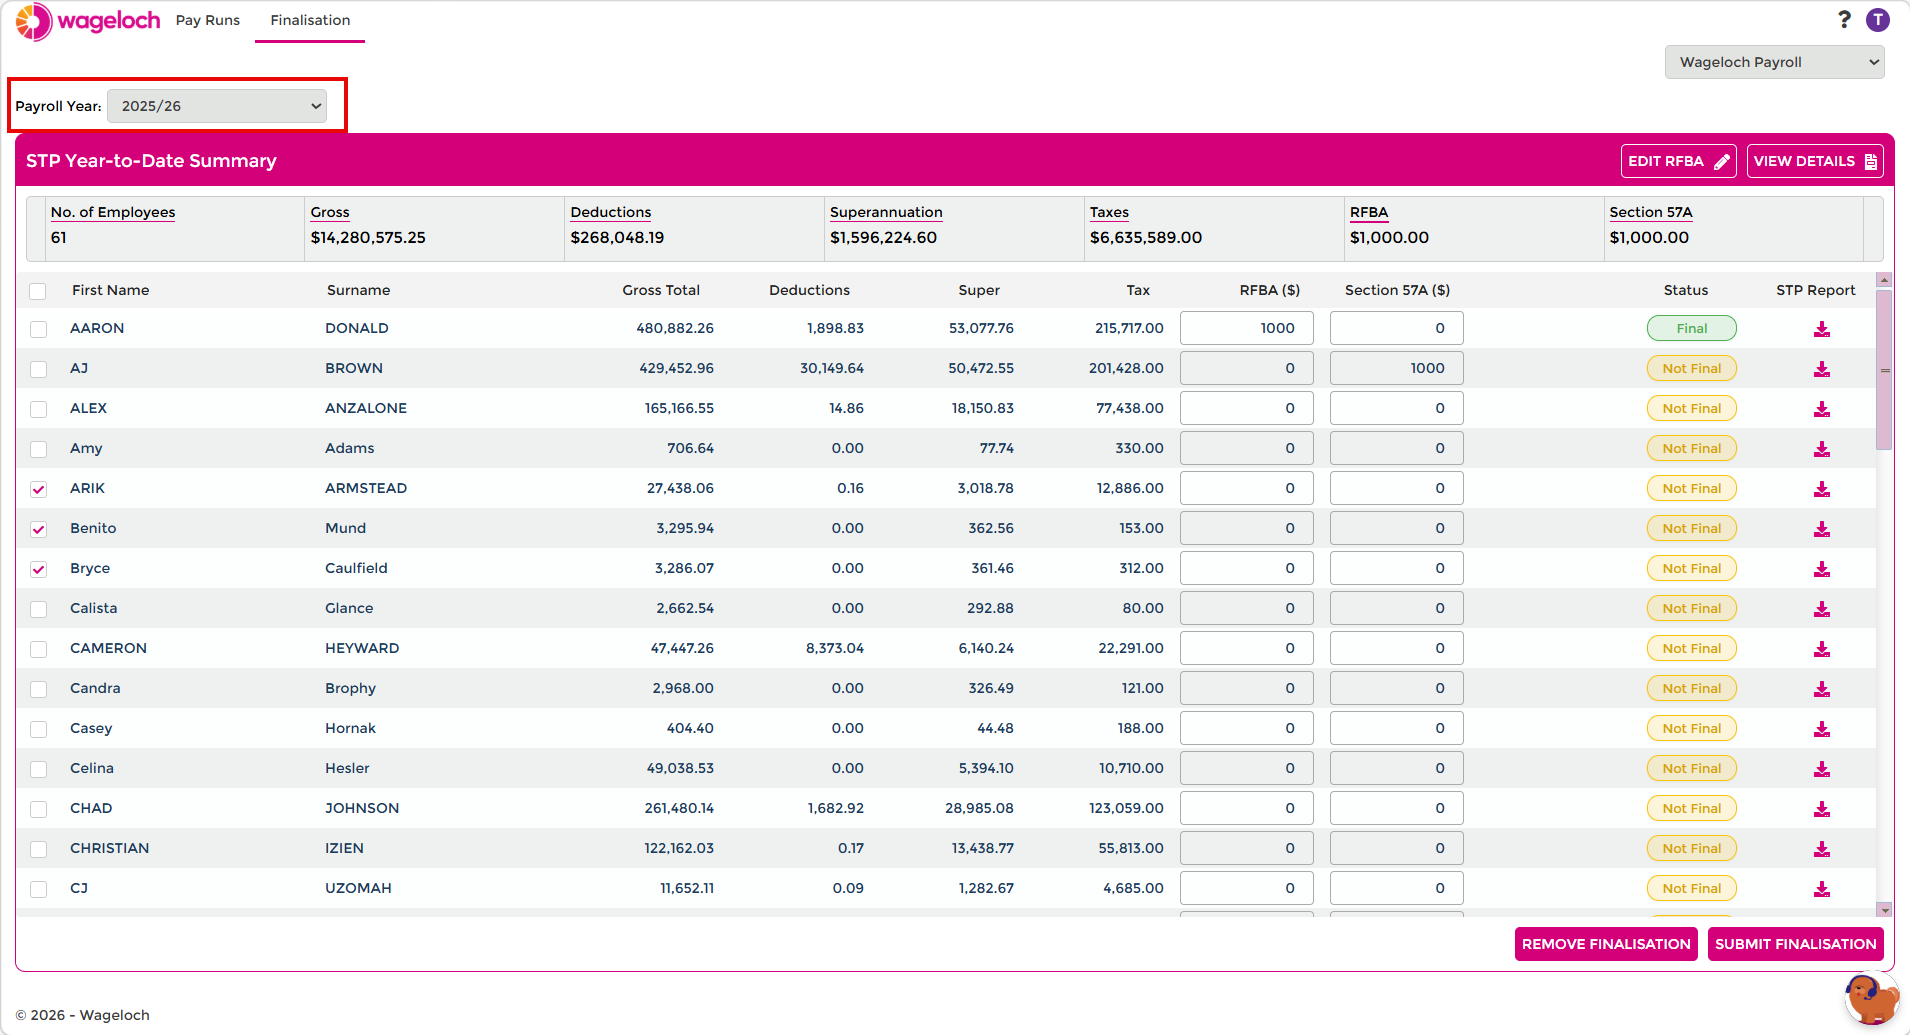This screenshot has height=1035, width=1910.
Task: Click the Superannuation summary label
Action: coord(886,212)
